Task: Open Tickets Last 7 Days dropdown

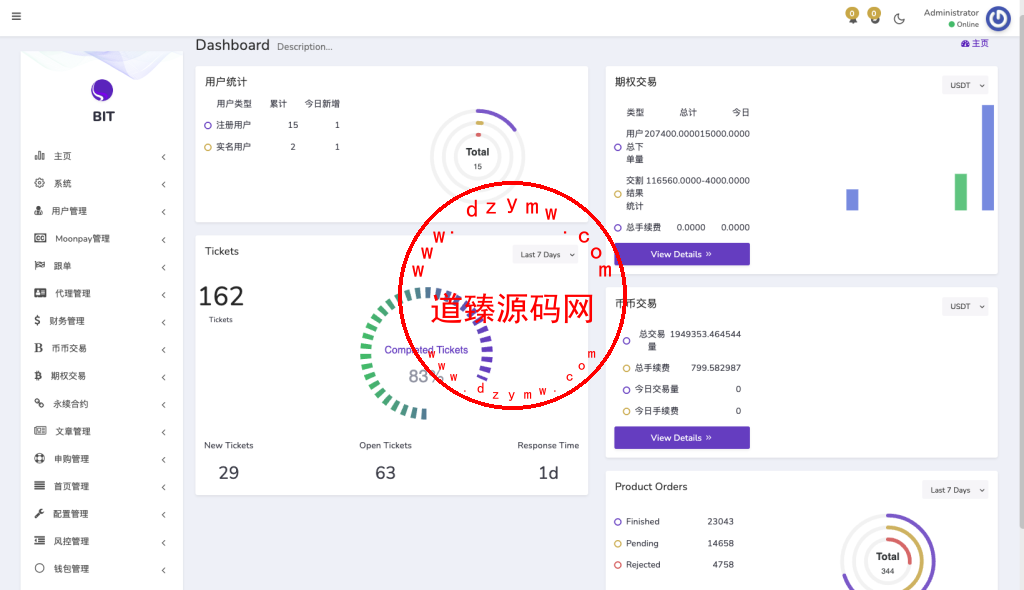Action: pos(546,254)
